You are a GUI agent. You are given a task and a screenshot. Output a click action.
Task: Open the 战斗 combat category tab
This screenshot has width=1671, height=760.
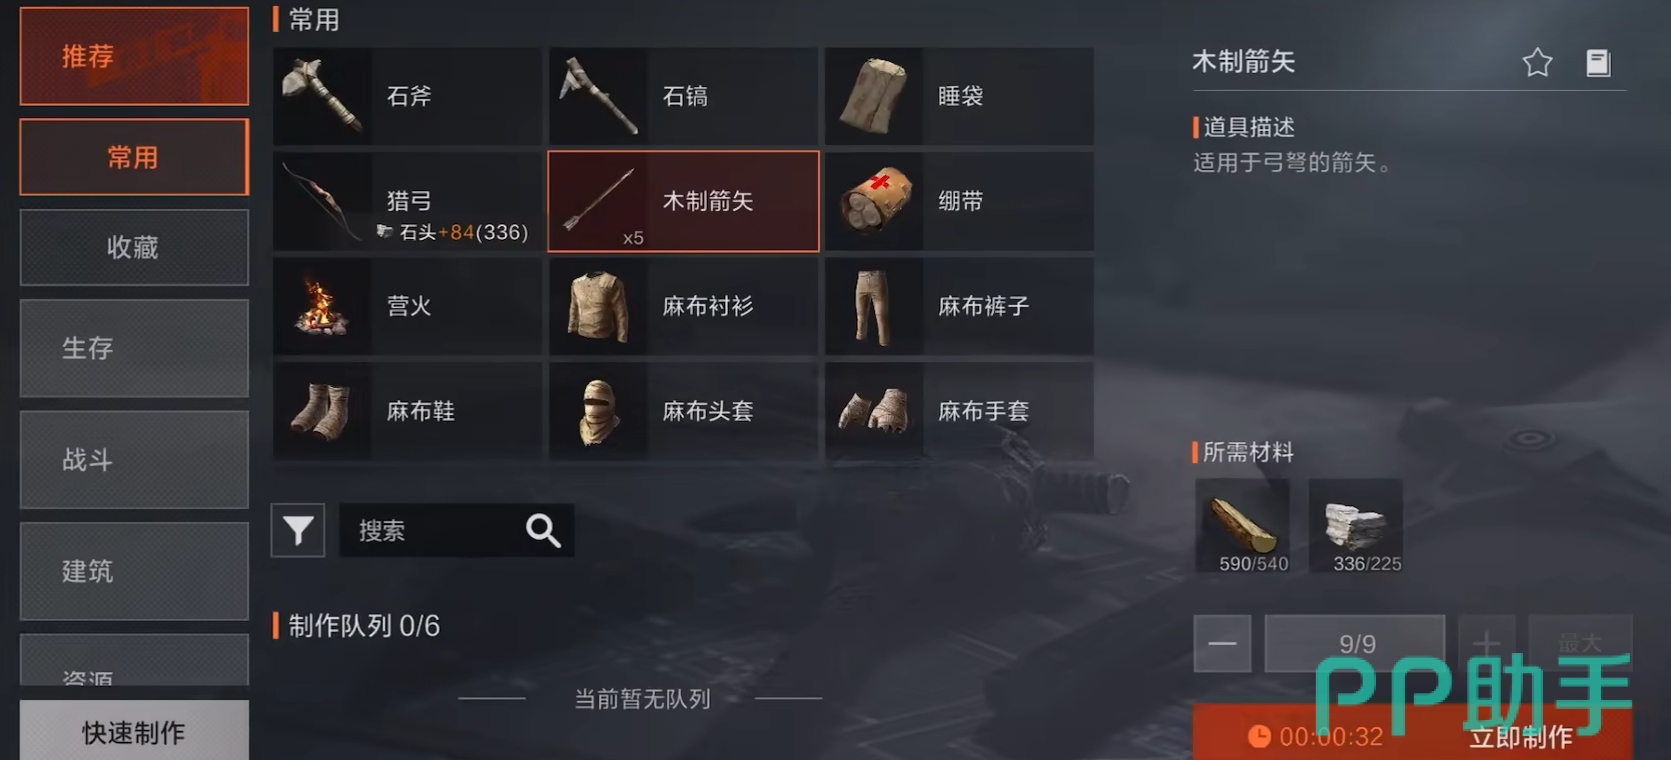(x=134, y=460)
